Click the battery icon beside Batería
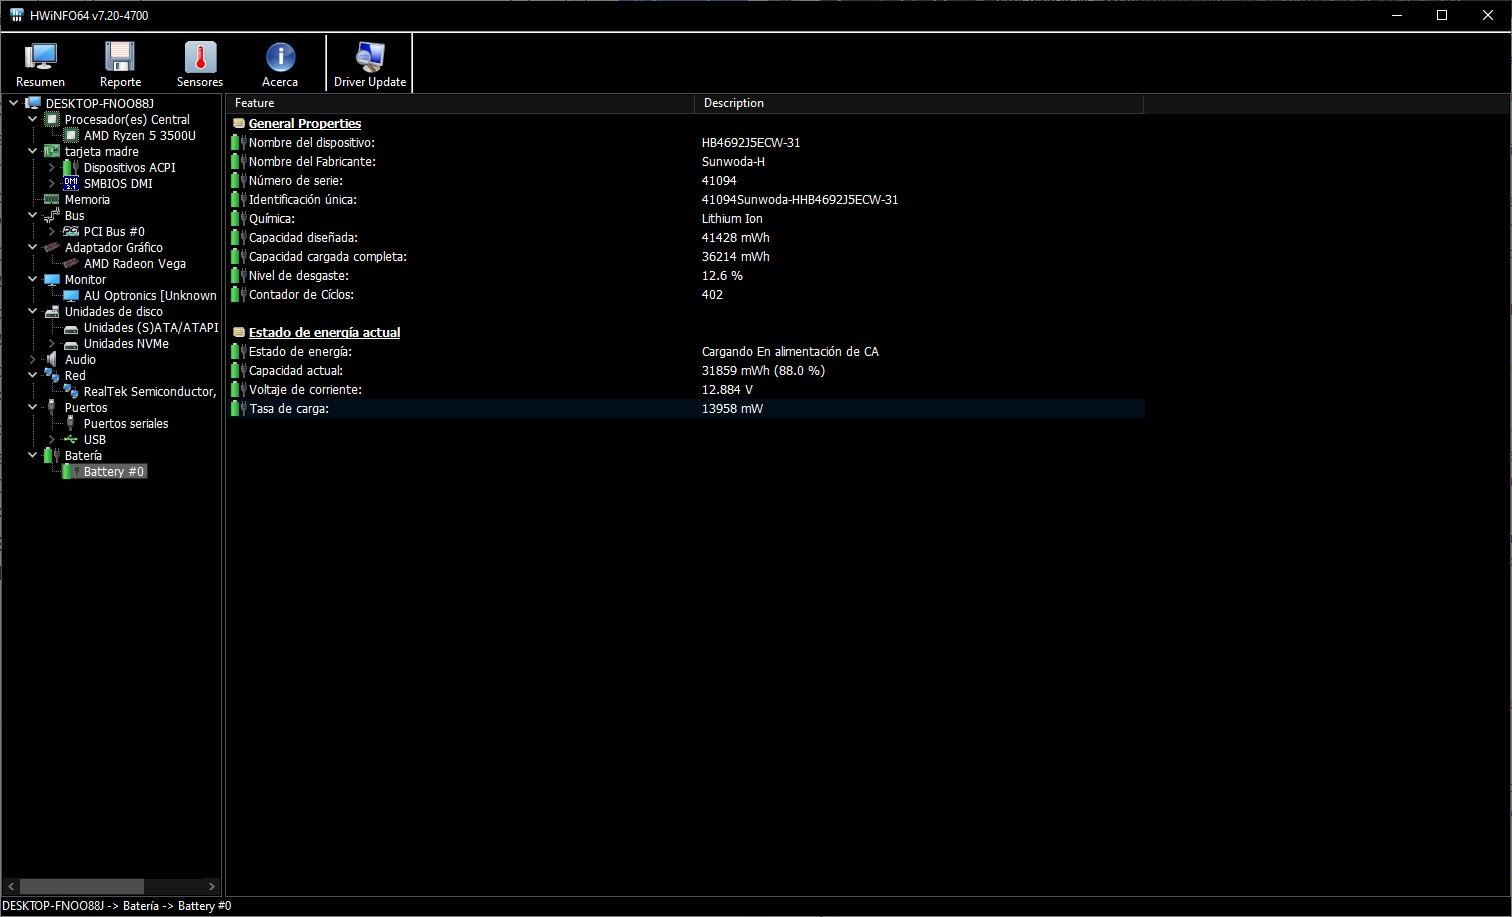The height and width of the screenshot is (917, 1512). [x=52, y=455]
